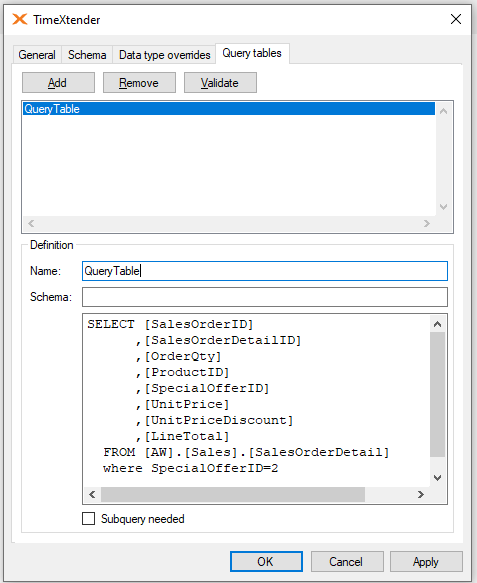
Task: Click the [OrderQty] line in query
Action: (x=178, y=356)
